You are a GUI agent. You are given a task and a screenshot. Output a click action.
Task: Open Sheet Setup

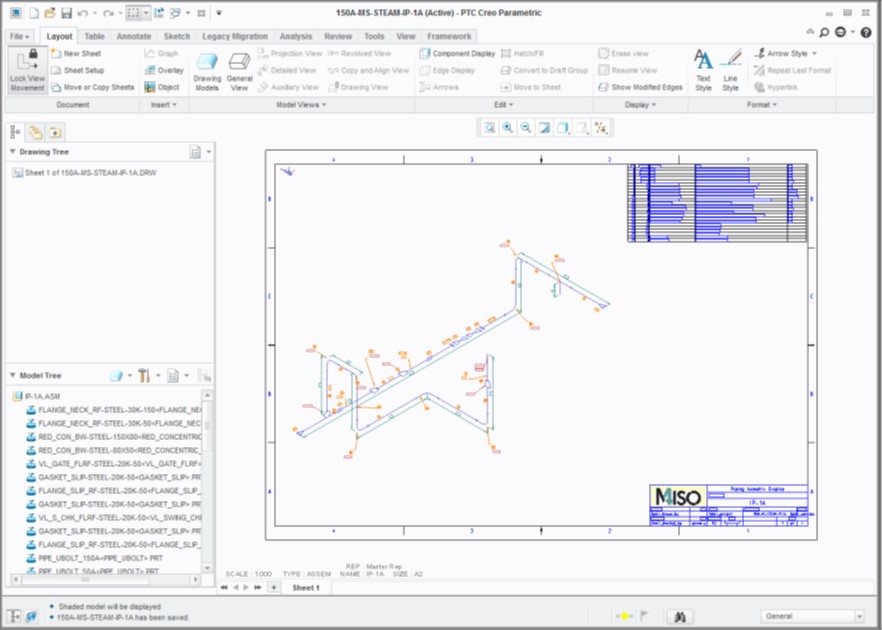tap(78, 70)
